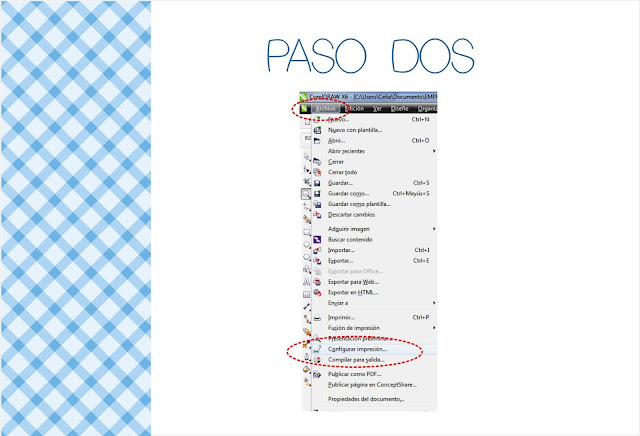The height and width of the screenshot is (436, 640).
Task: Select the Ellipse tool
Action: pyautogui.click(x=306, y=245)
